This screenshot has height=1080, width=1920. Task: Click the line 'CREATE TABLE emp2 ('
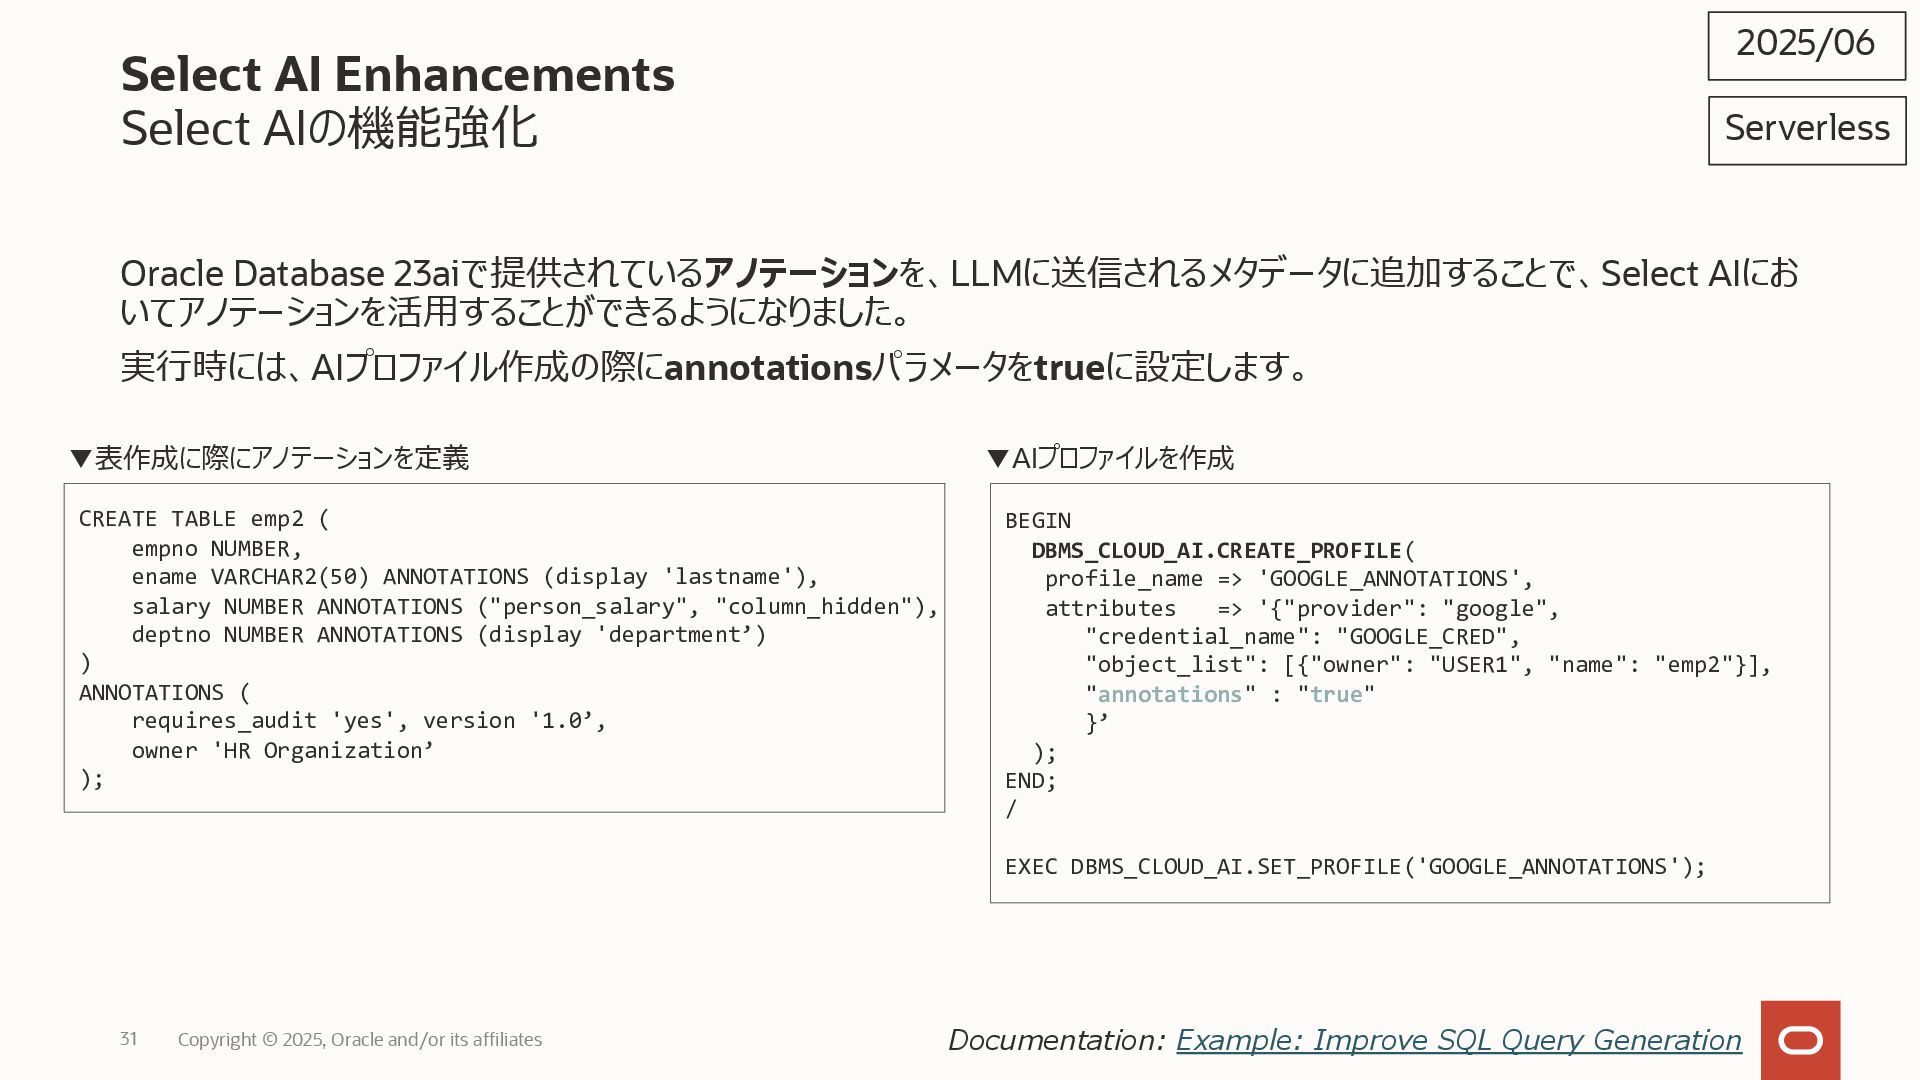204,519
